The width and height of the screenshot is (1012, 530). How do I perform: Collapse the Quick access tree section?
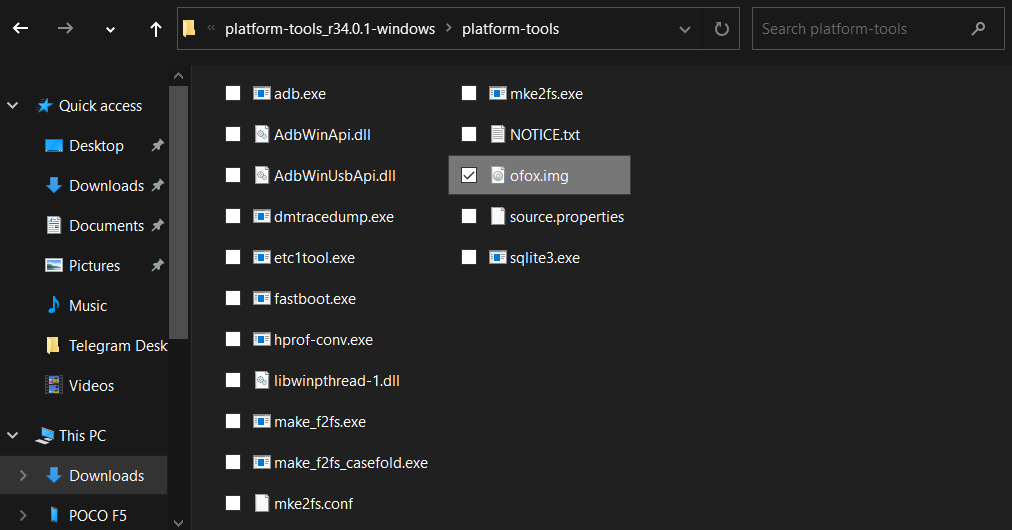click(14, 106)
